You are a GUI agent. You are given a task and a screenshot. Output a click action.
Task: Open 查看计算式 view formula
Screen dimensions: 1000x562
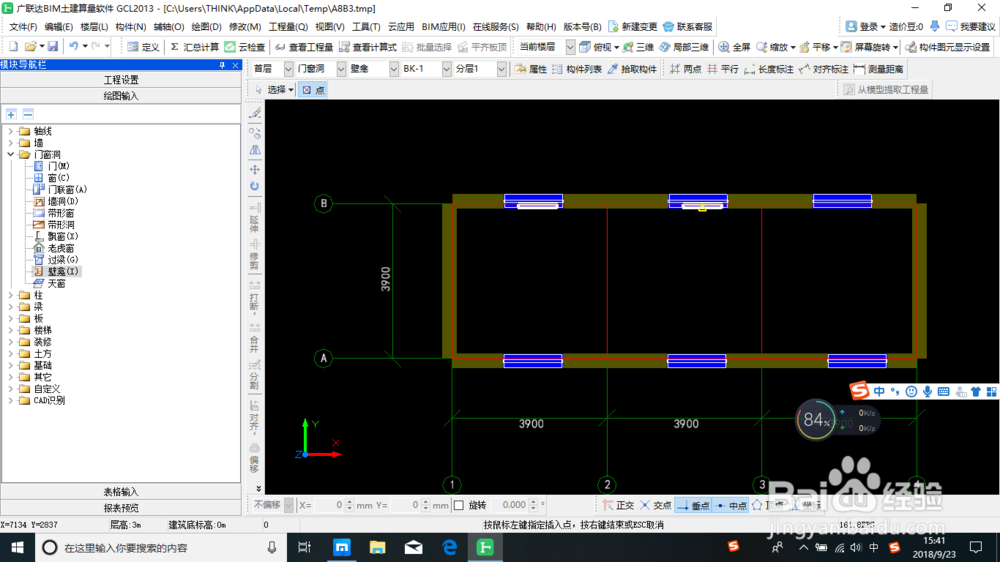tap(368, 47)
